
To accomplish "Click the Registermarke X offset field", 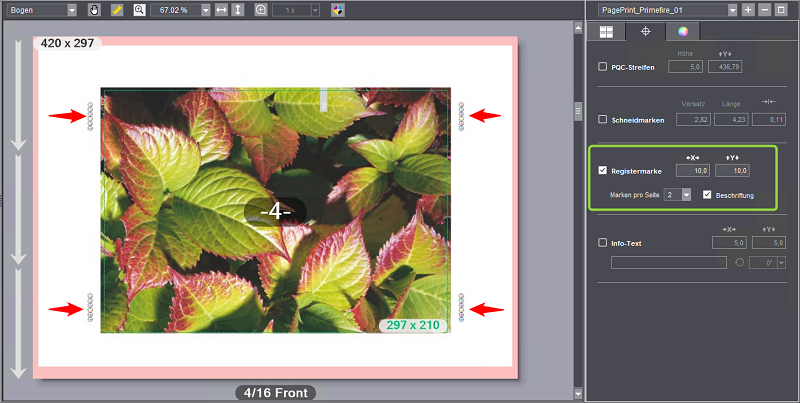I will (693, 170).
